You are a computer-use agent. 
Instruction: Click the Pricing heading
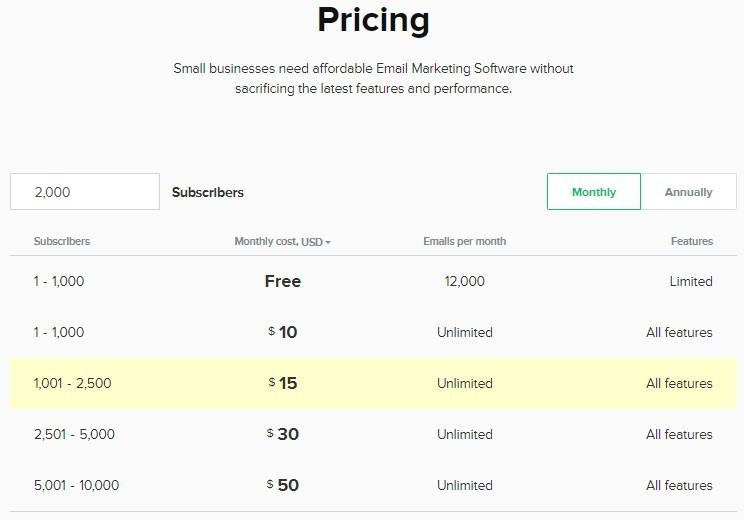[x=372, y=20]
